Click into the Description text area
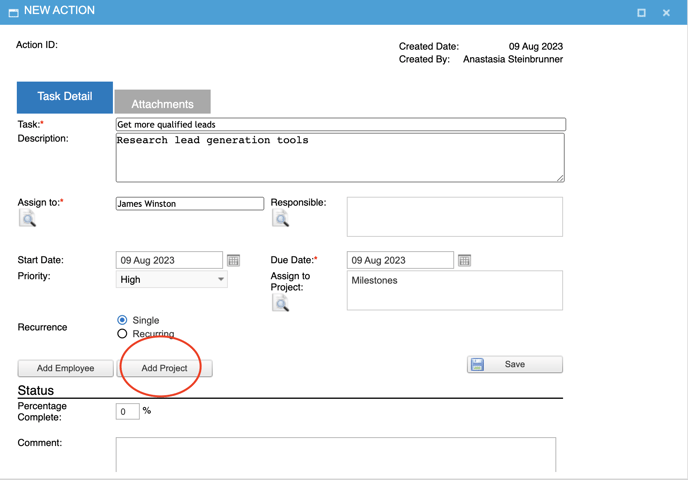 [340, 158]
